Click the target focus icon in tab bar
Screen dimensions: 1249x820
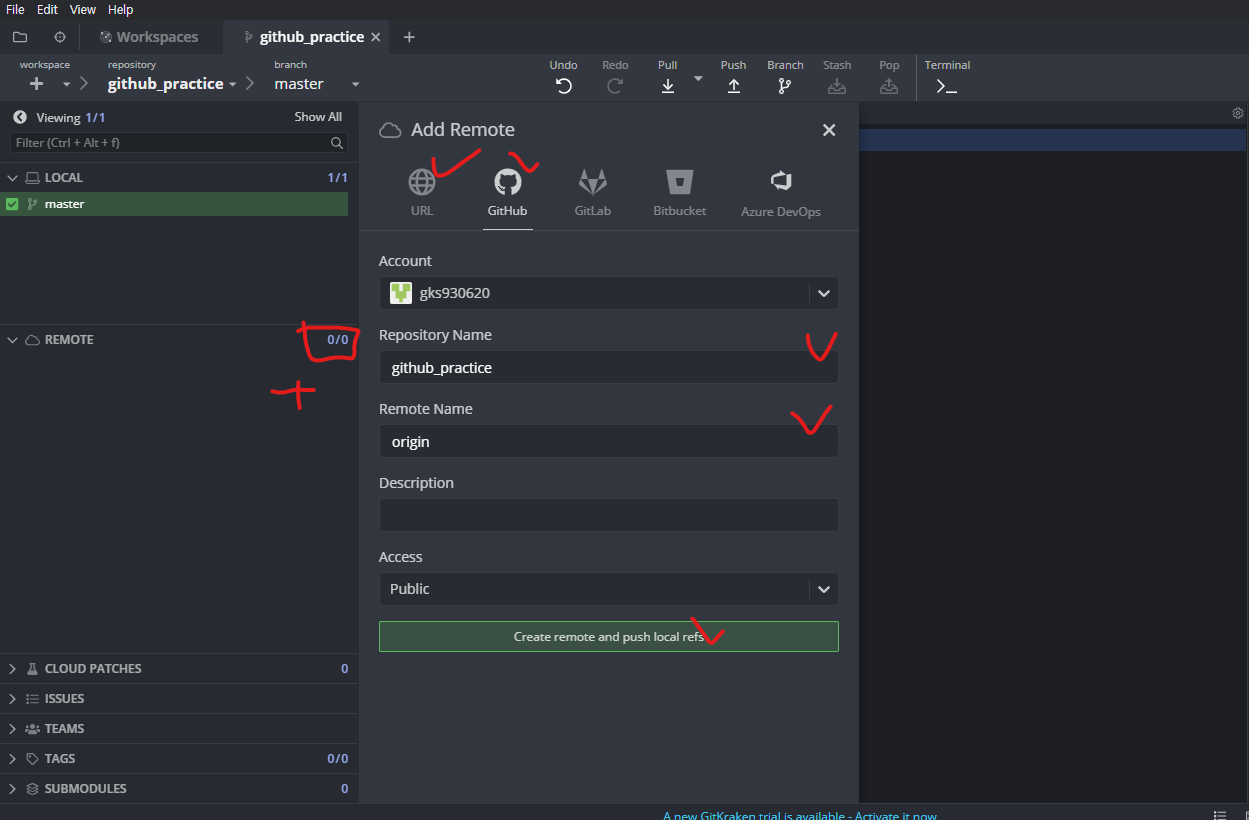[60, 37]
